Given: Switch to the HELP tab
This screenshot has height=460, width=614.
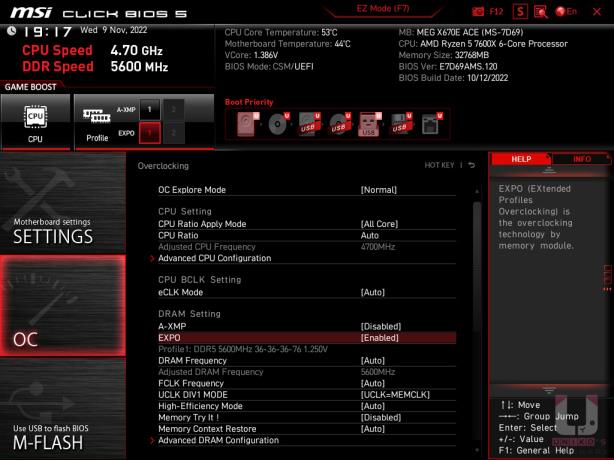Looking at the screenshot, I should [x=521, y=159].
